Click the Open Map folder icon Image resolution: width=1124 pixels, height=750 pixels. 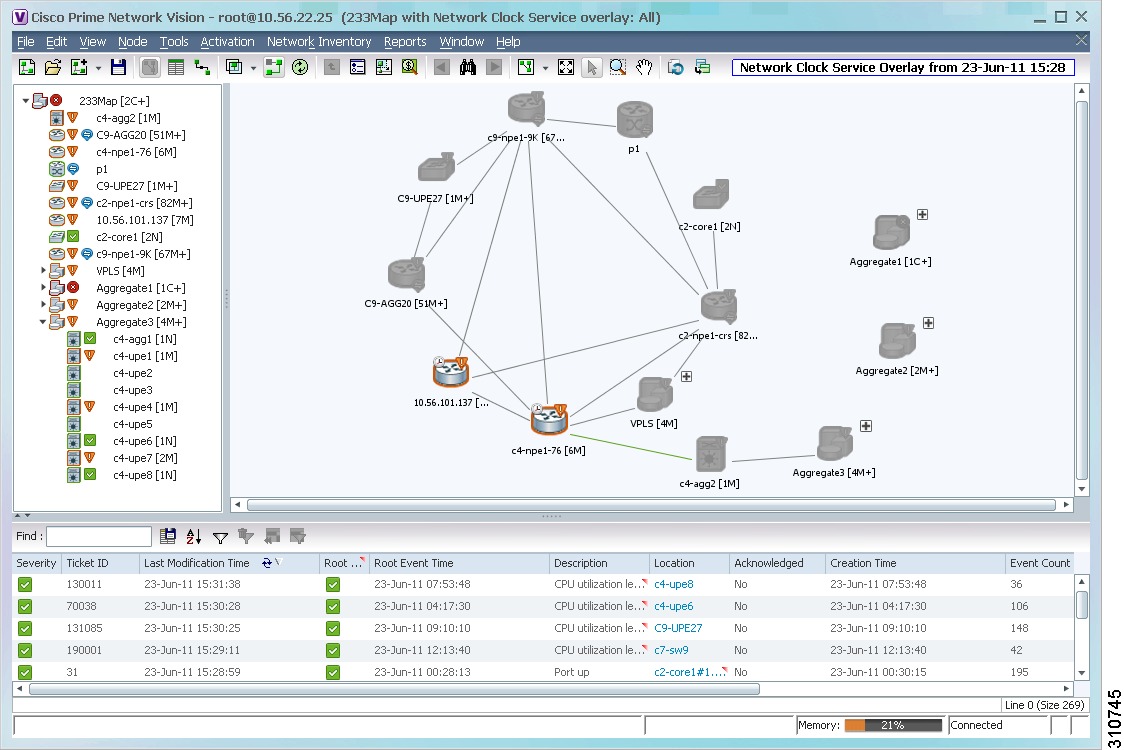point(52,67)
